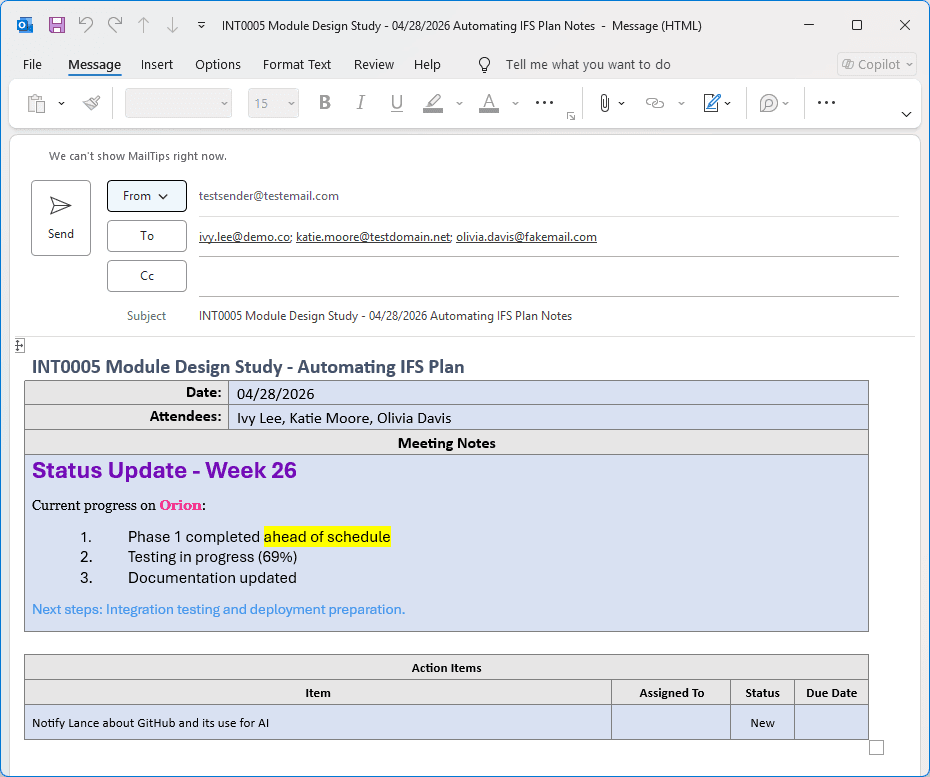Click the pink Orion word
The width and height of the screenshot is (930, 777).
[180, 505]
